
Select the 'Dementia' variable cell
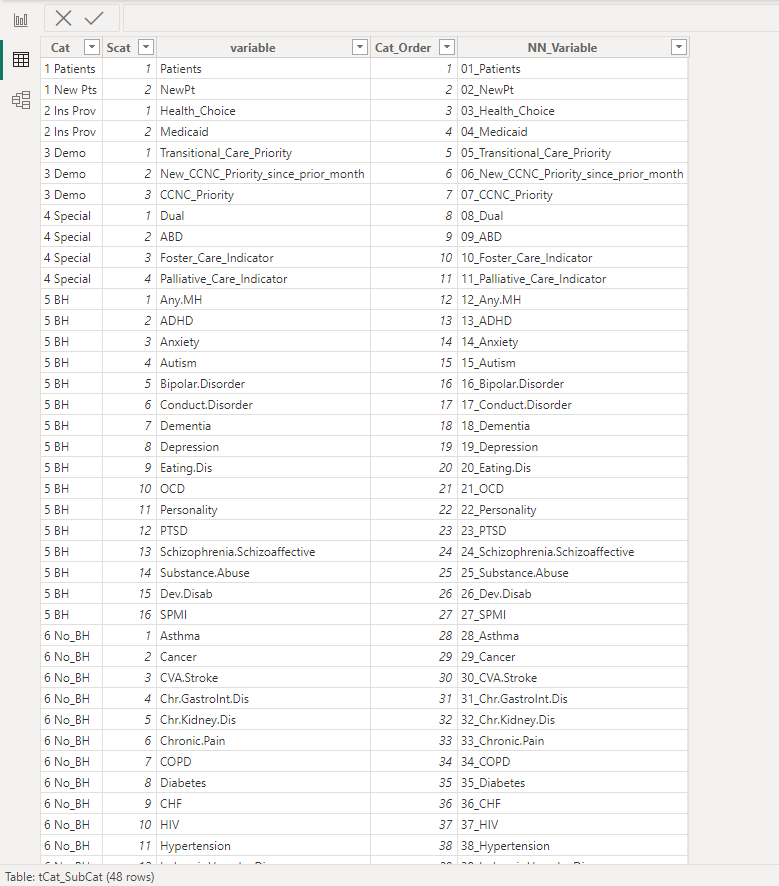click(x=263, y=425)
